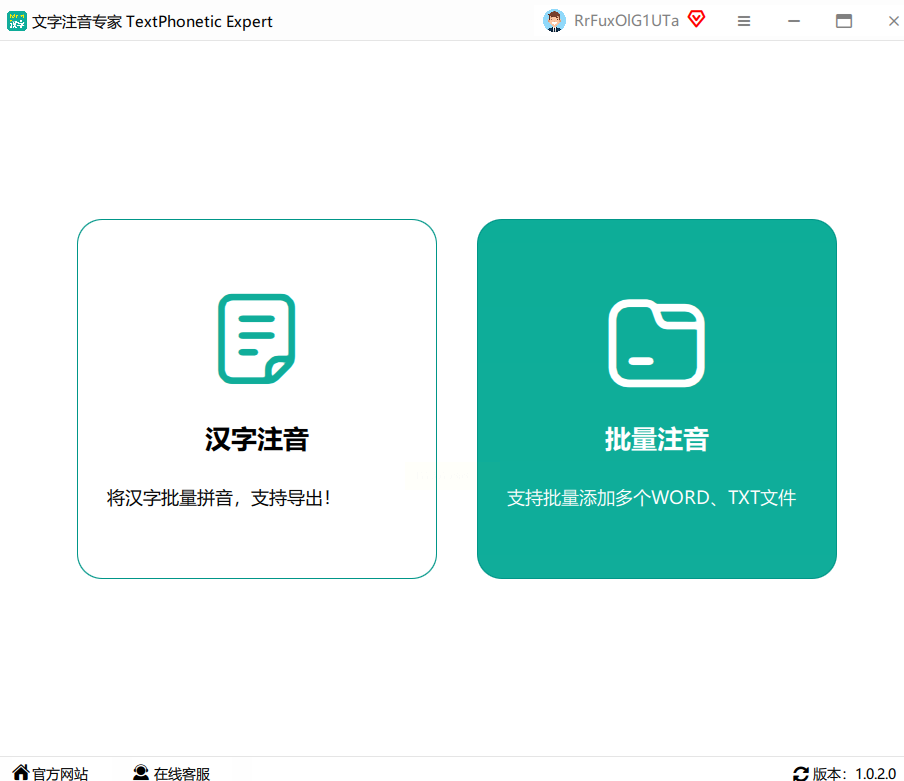Minimize the application window
Screen dimensions: 904x781
click(x=794, y=21)
